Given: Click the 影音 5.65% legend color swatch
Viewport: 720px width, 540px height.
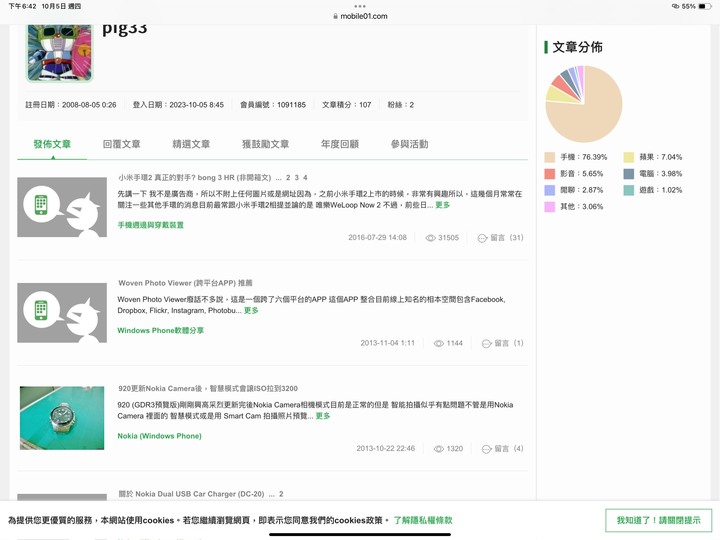Looking at the screenshot, I should pos(550,174).
